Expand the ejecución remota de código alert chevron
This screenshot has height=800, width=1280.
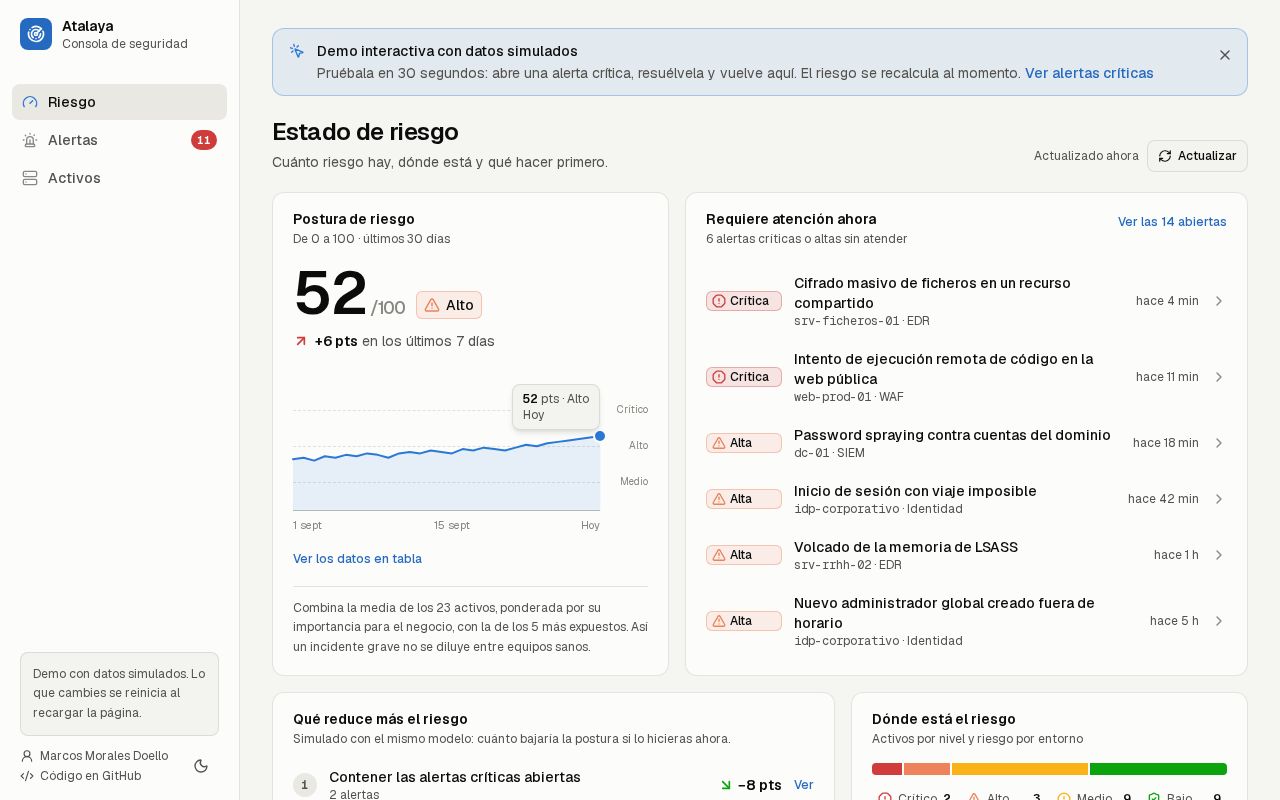1219,377
